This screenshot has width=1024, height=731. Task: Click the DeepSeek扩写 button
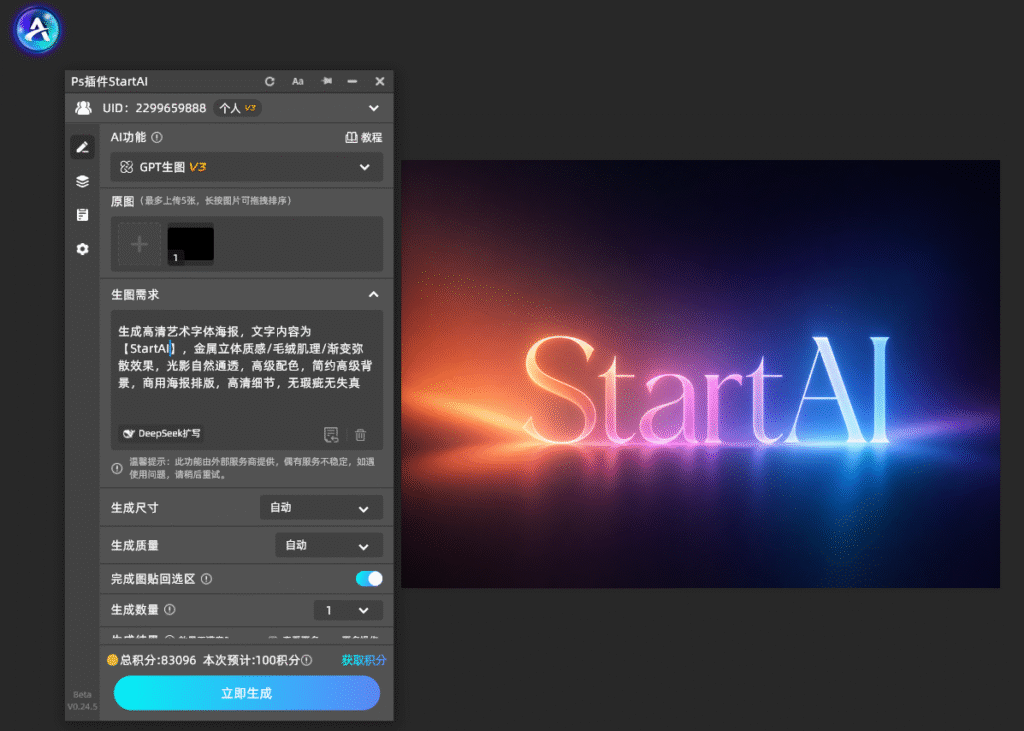pos(161,433)
